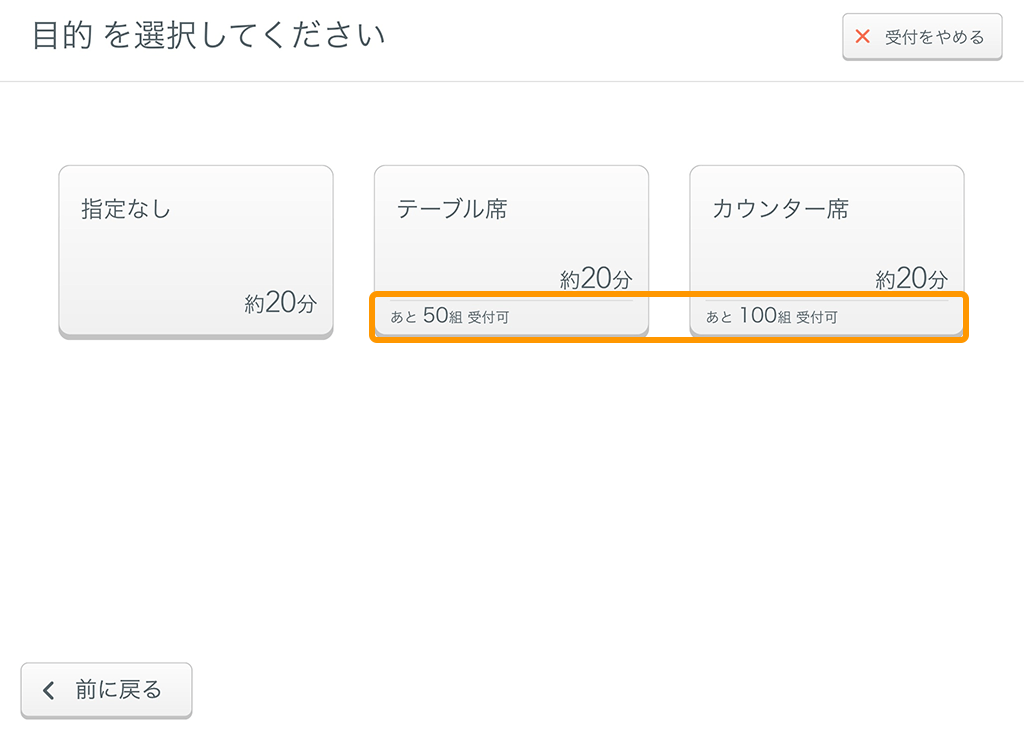Click the 目的を選択してください page heading
Screen dimensions: 1024x752
click(209, 37)
